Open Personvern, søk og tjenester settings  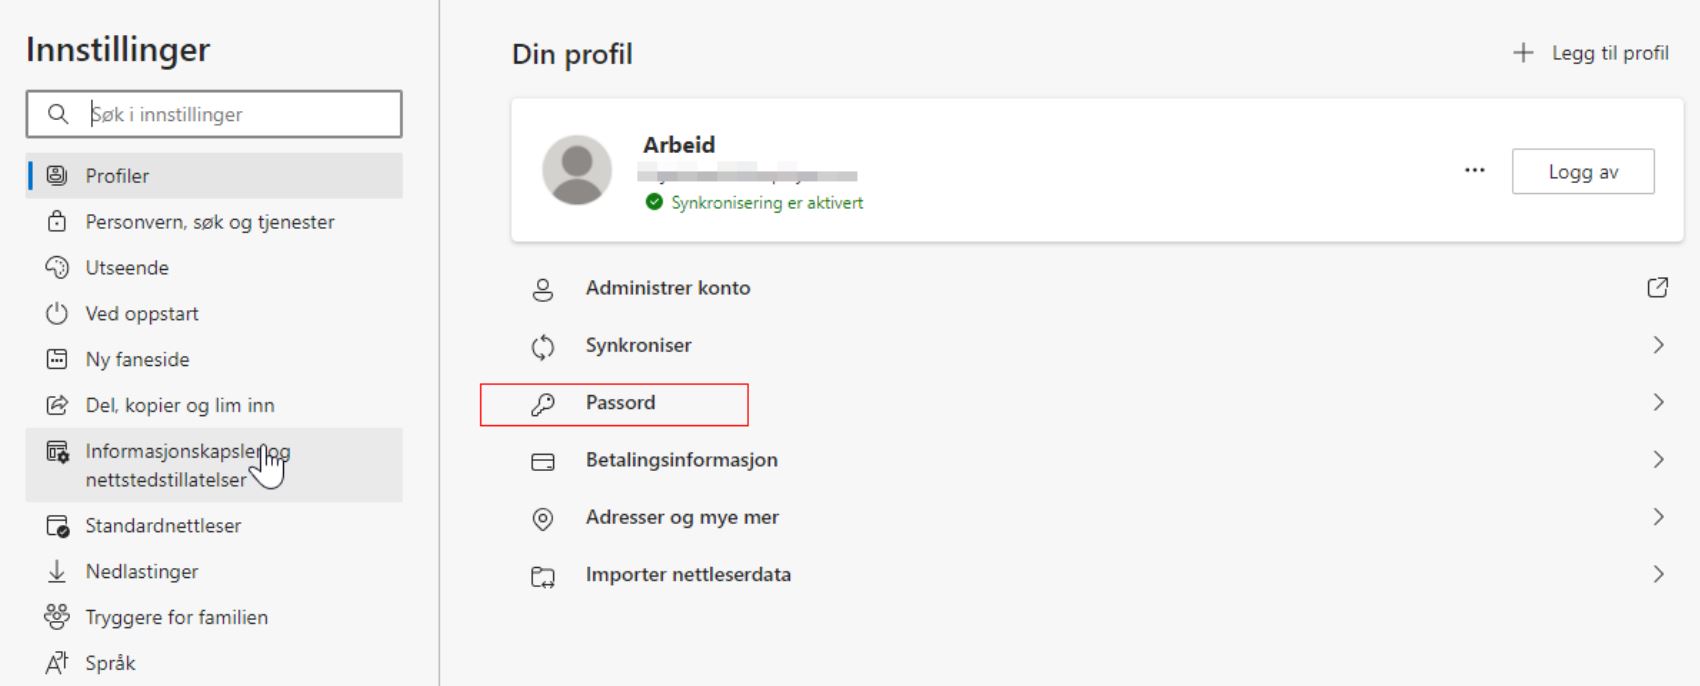[210, 222]
